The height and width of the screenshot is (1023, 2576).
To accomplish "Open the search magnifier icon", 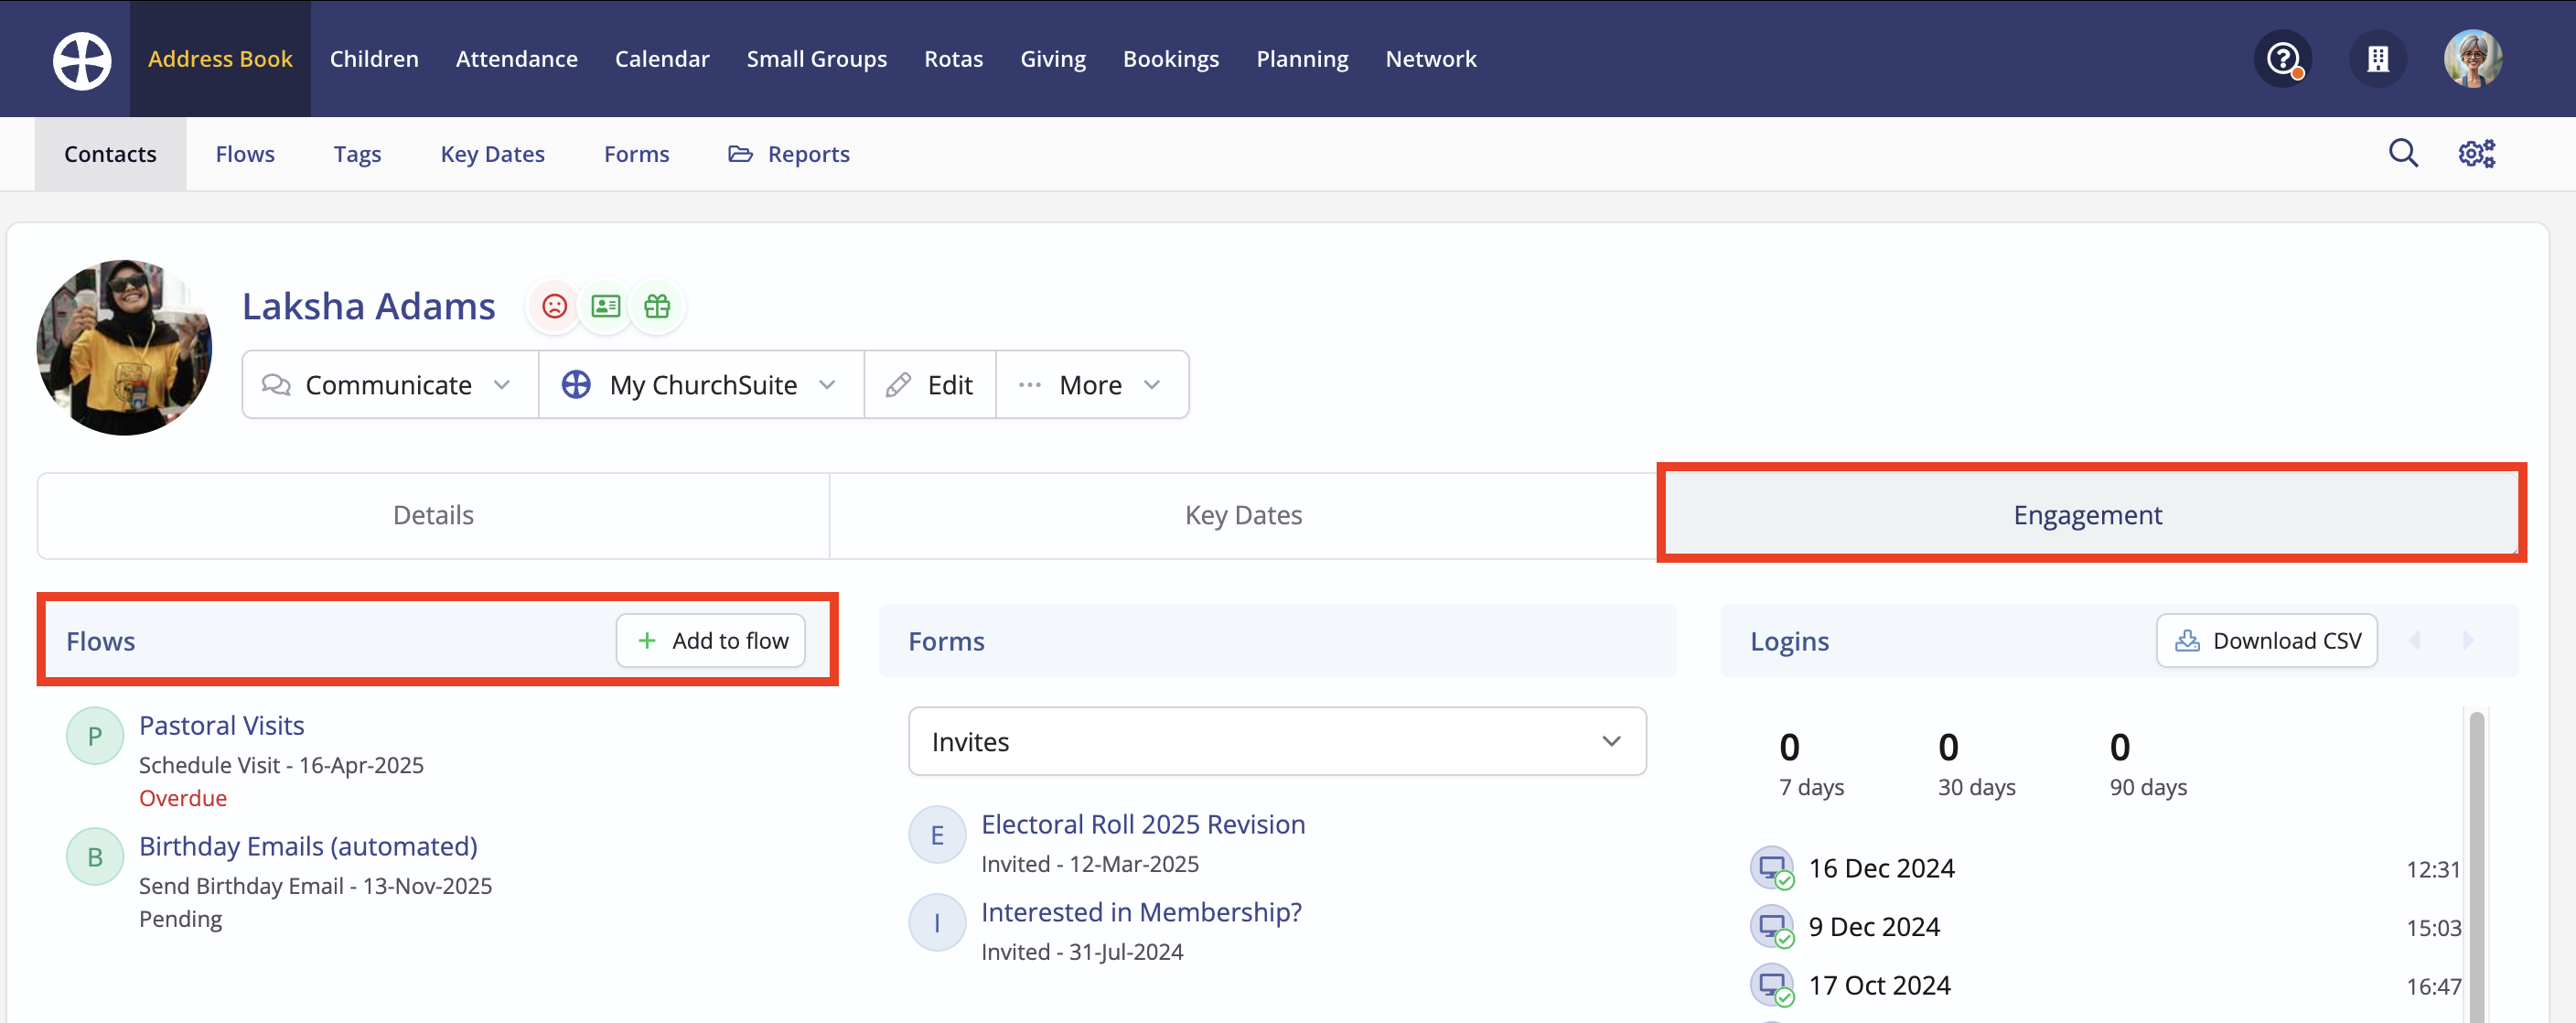I will point(2402,154).
